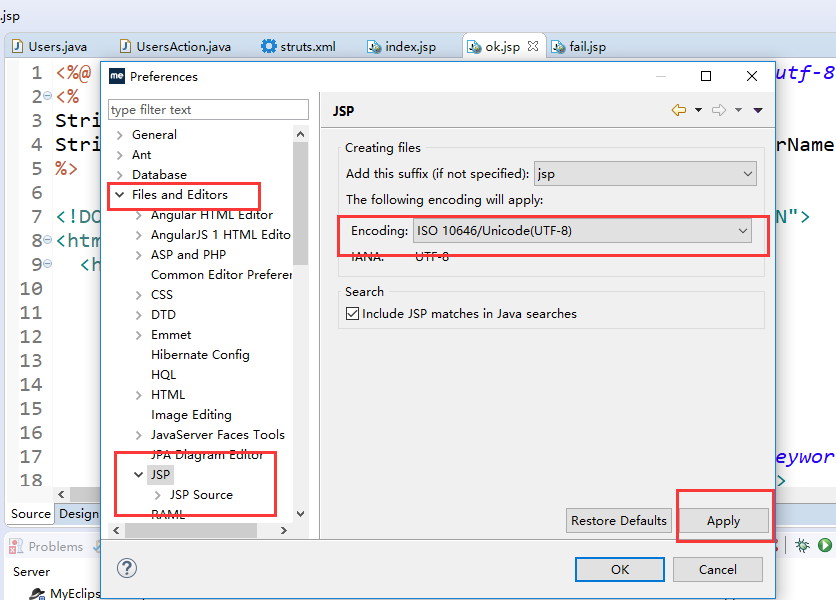Click the debug bug icon in Servers toolbar

pos(802,545)
